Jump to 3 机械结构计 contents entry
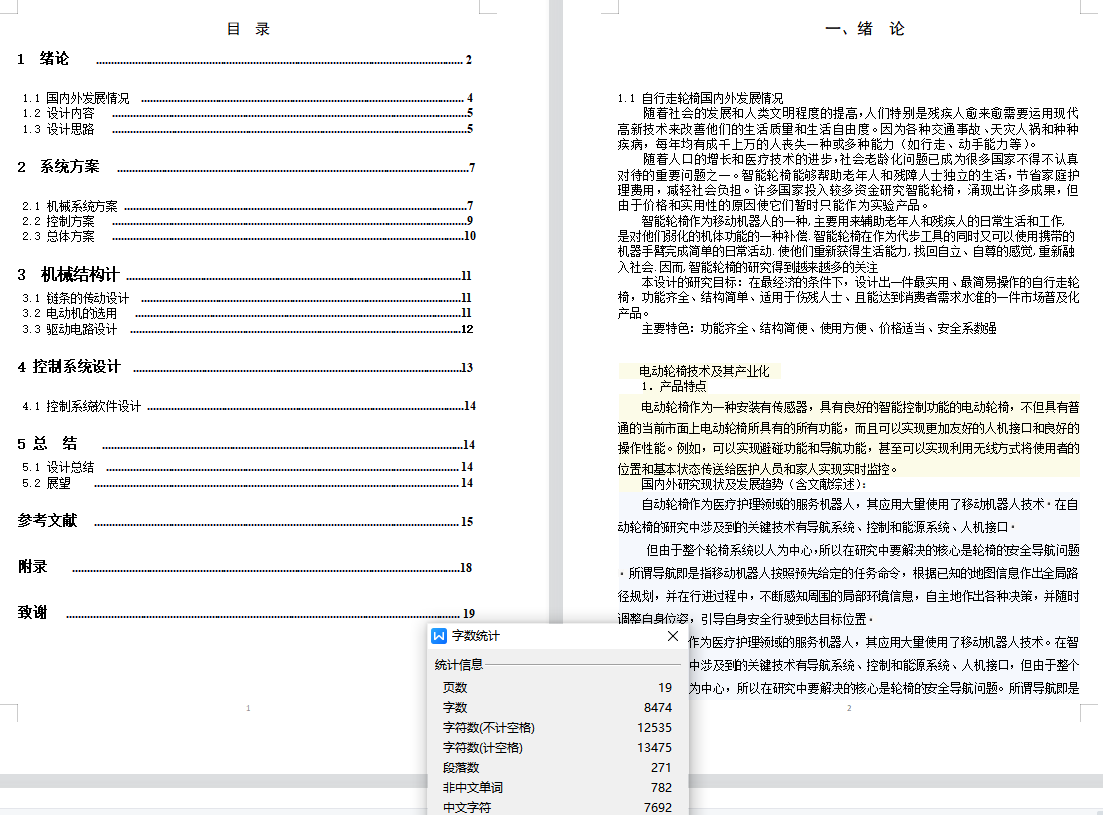Screen dimensions: 1103x815 click(69, 275)
